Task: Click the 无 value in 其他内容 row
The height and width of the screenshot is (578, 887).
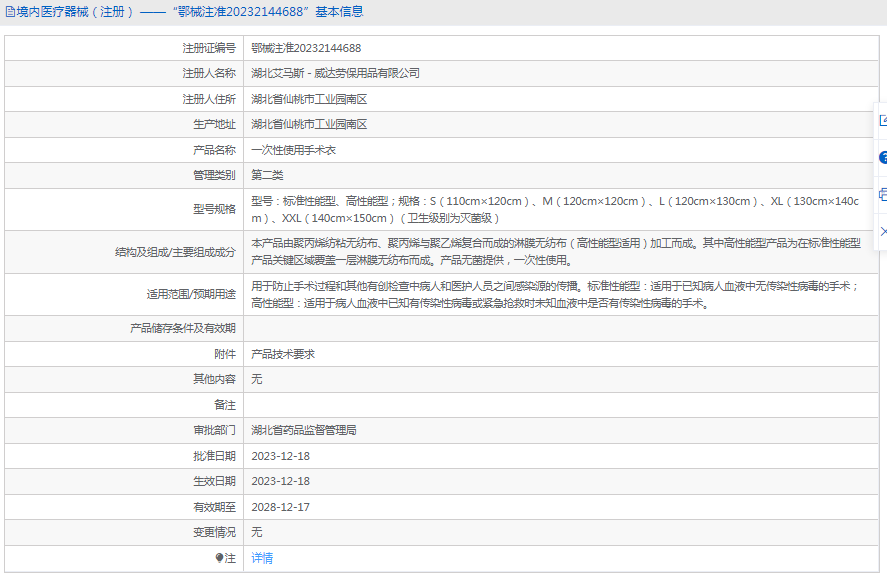Action: pos(257,379)
